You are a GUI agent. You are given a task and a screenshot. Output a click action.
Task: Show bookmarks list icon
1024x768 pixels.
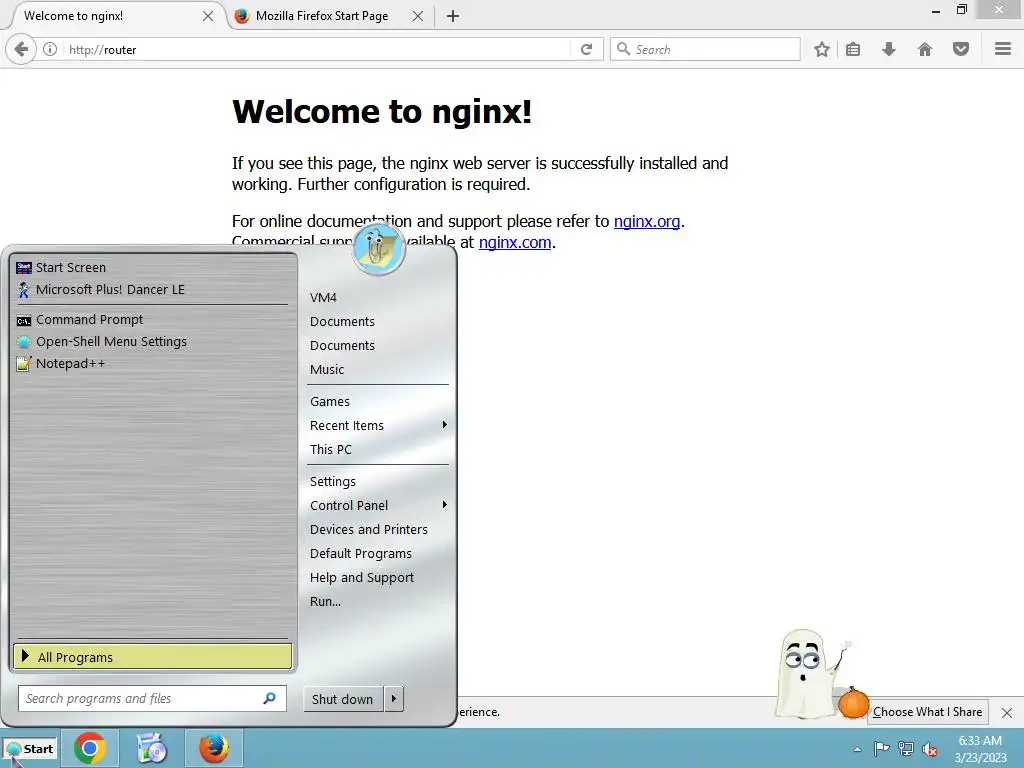click(853, 49)
